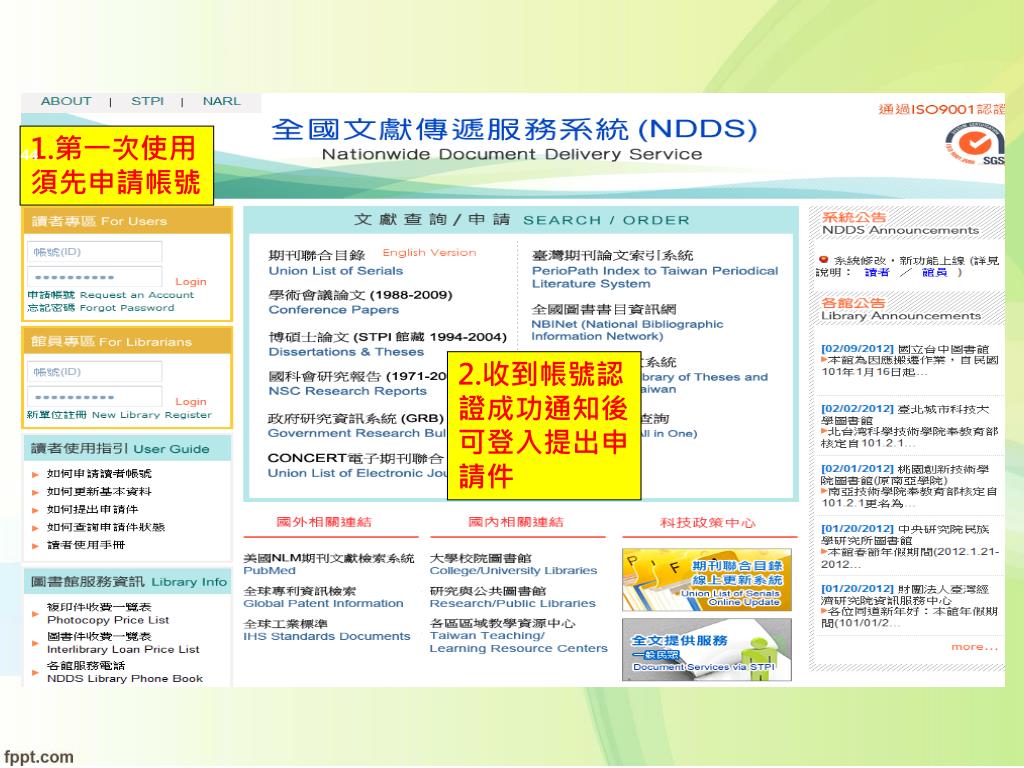Click the 科技政策中心 section heading
The image size is (1024, 768).
click(x=708, y=522)
